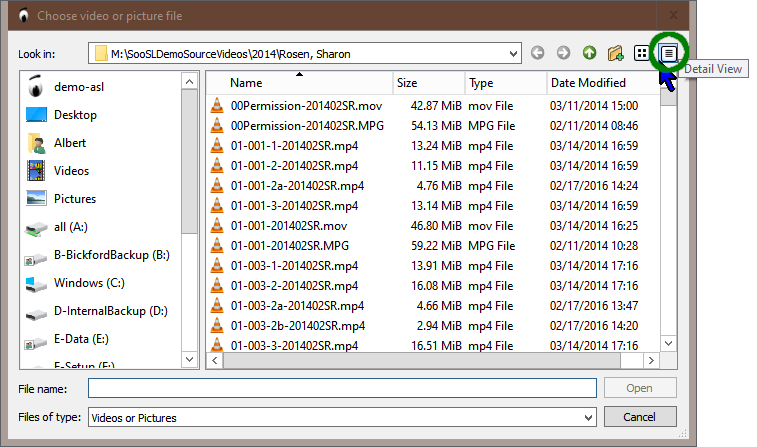
Task: Click size cell 2.94 MiB
Action: coord(439,326)
